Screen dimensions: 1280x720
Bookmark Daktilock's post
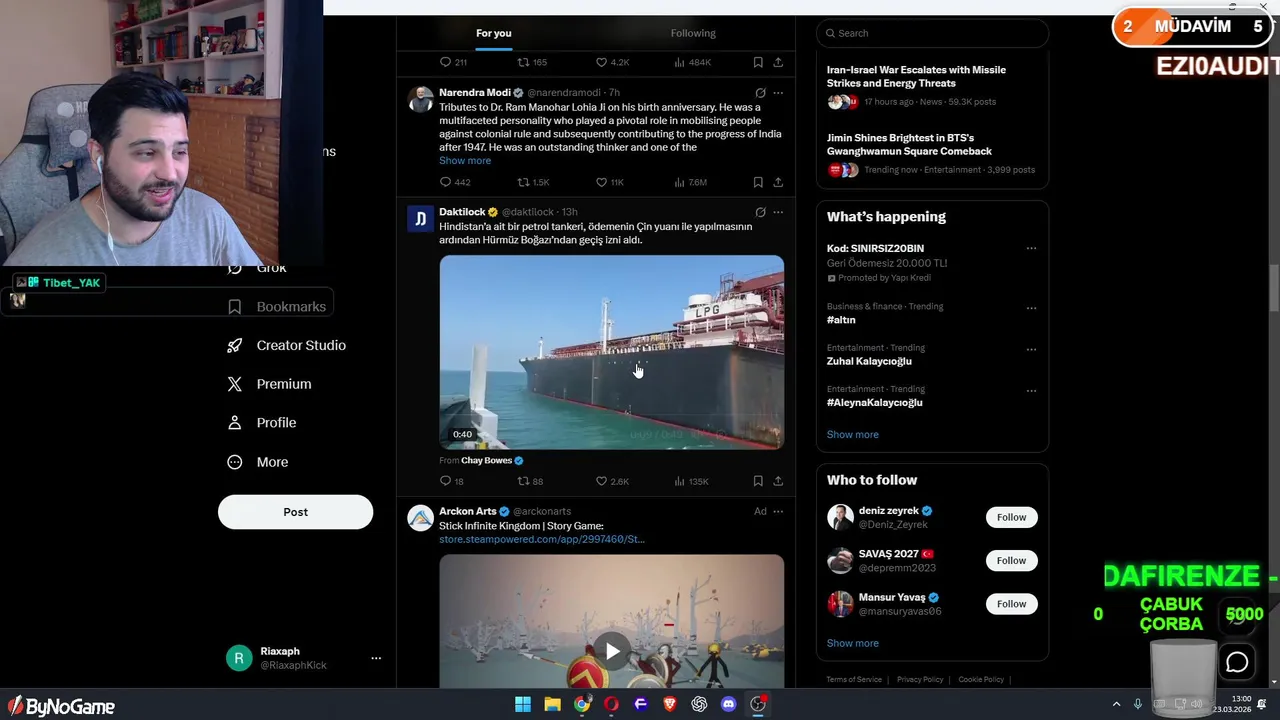[758, 481]
